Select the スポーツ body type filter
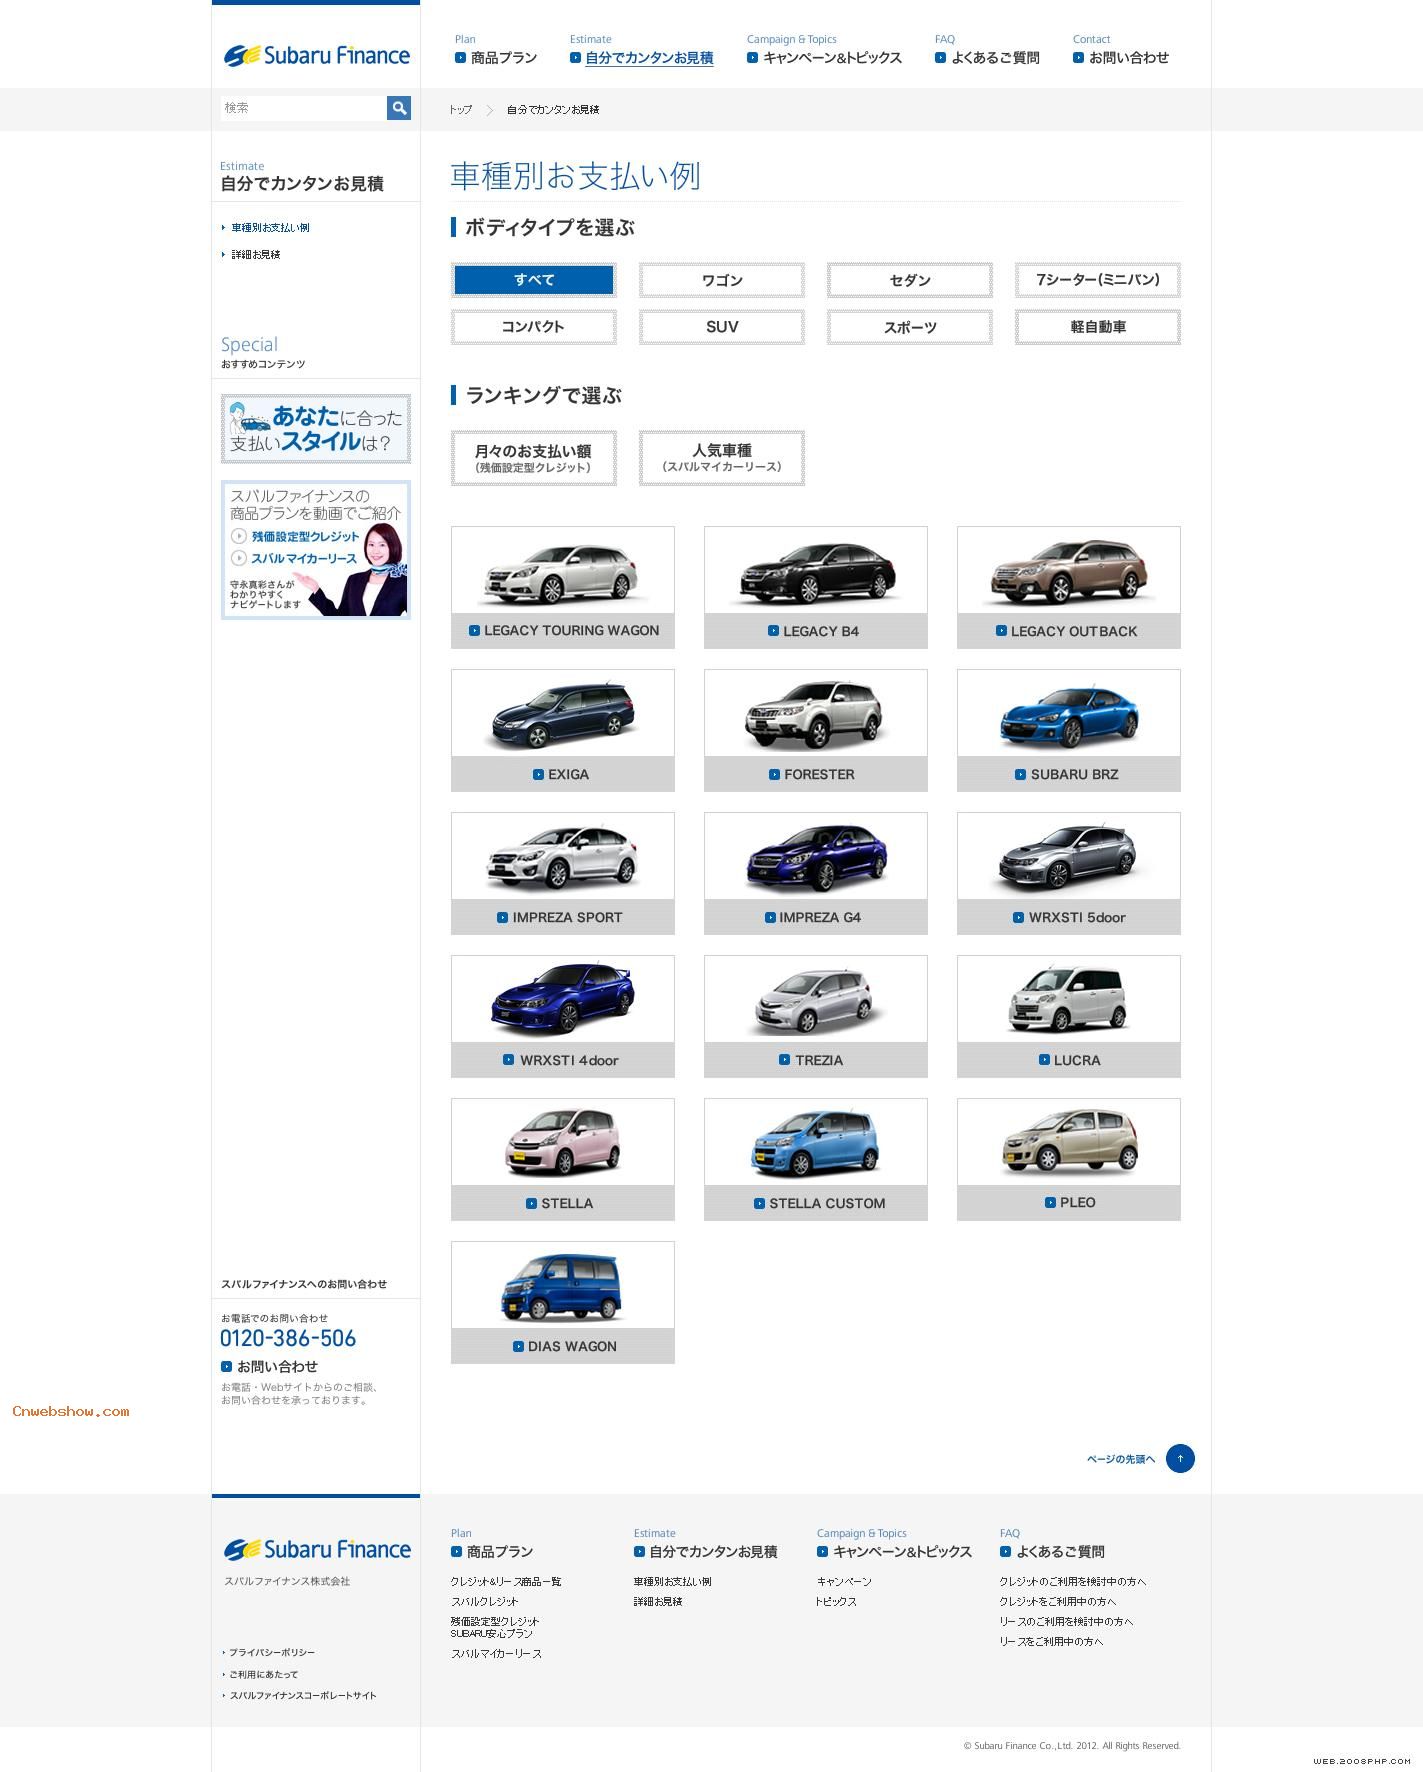This screenshot has width=1423, height=1772. pos(910,327)
